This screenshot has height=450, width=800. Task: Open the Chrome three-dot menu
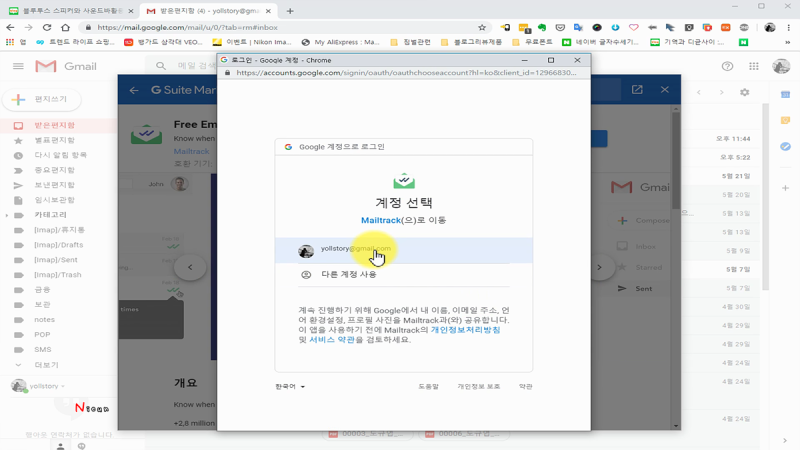[x=789, y=28]
